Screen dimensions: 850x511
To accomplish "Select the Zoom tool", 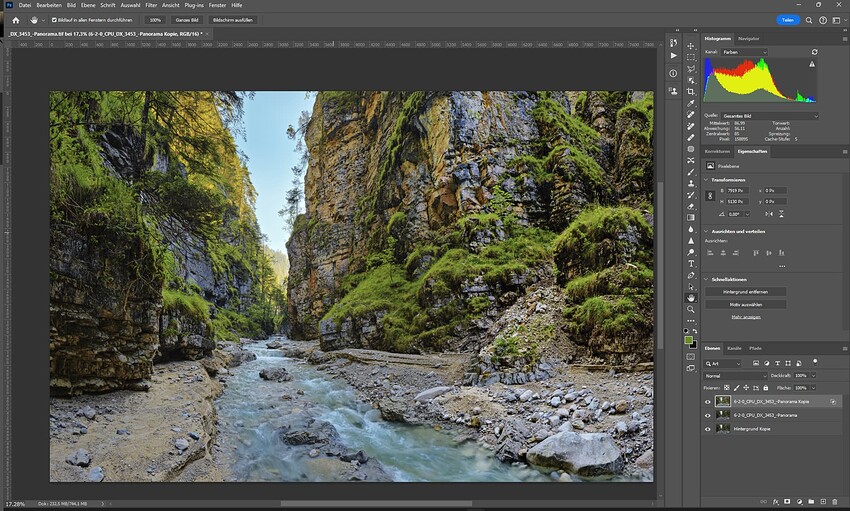I will 691,309.
